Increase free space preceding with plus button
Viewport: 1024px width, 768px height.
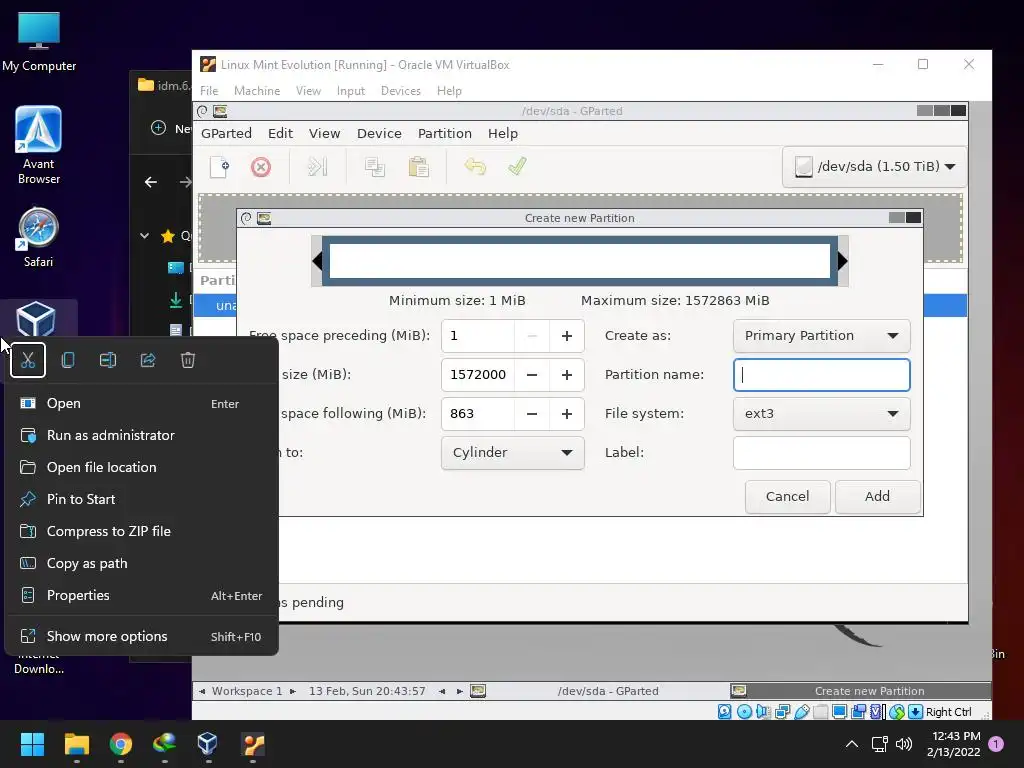click(x=567, y=336)
